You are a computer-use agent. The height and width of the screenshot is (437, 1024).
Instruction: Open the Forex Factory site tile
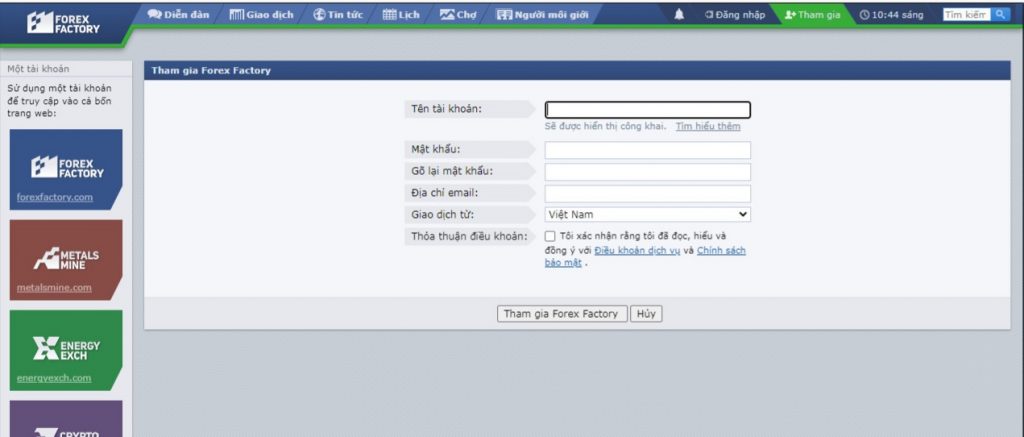tap(66, 168)
